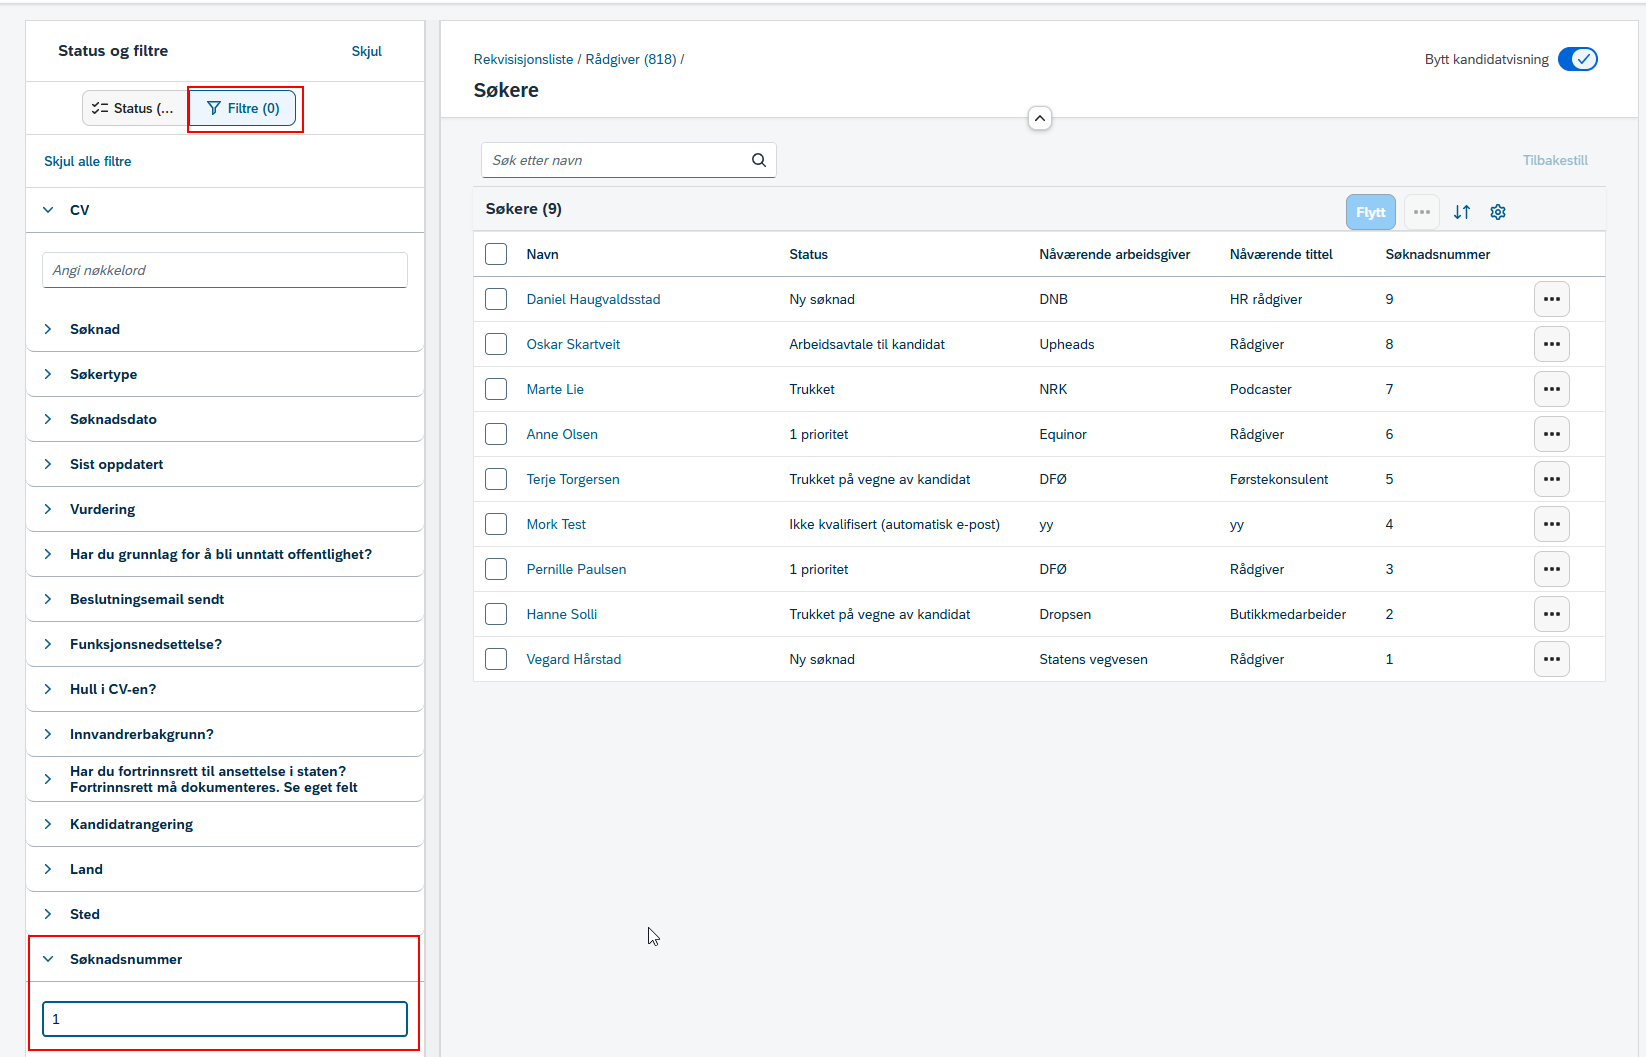This screenshot has height=1057, width=1646.
Task: Click the Skjul alle filtre link
Action: [x=88, y=161]
